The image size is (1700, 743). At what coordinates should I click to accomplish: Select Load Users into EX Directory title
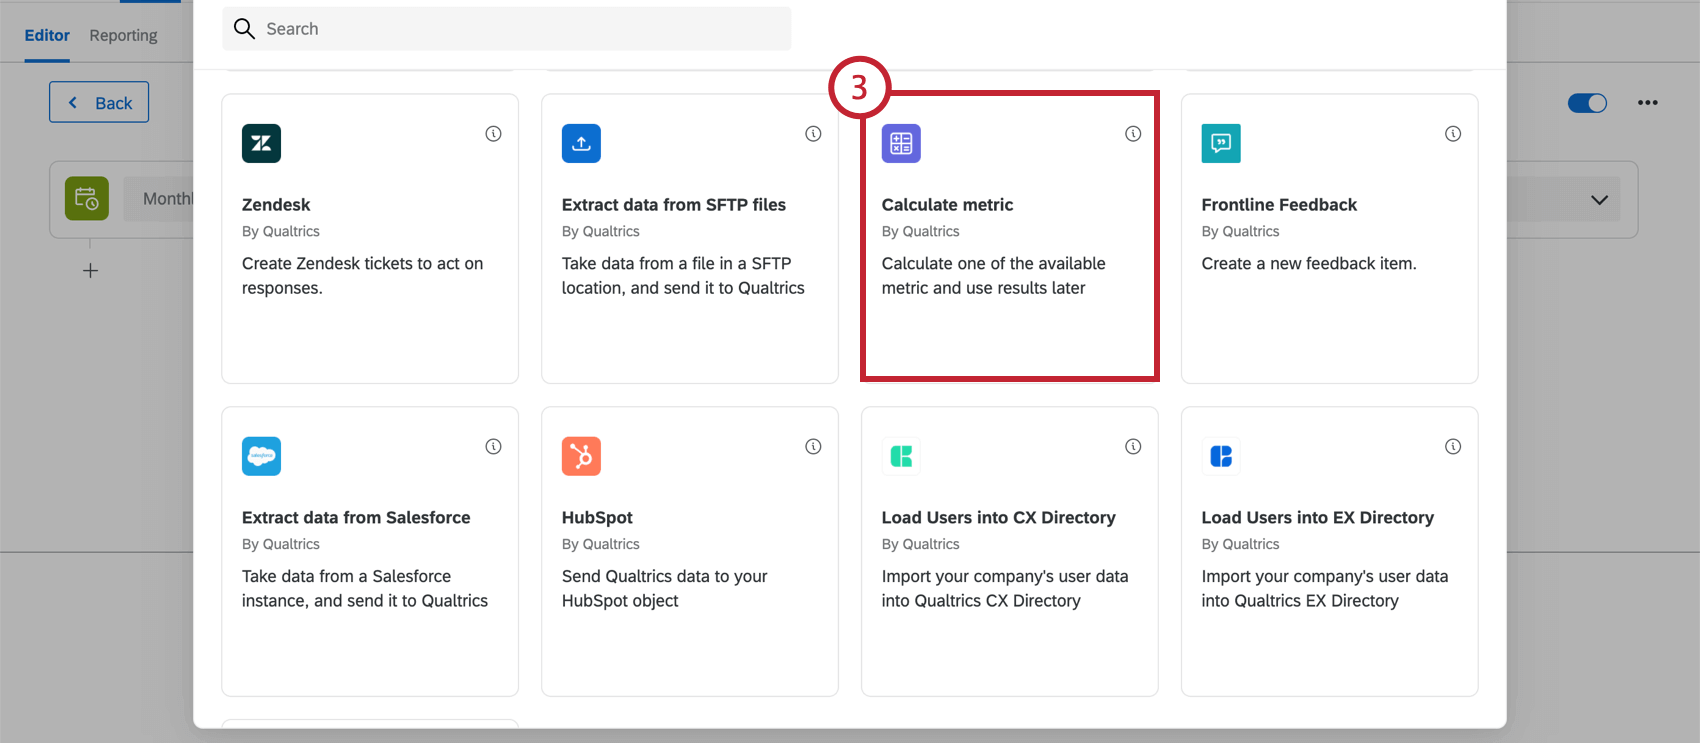(x=1318, y=518)
